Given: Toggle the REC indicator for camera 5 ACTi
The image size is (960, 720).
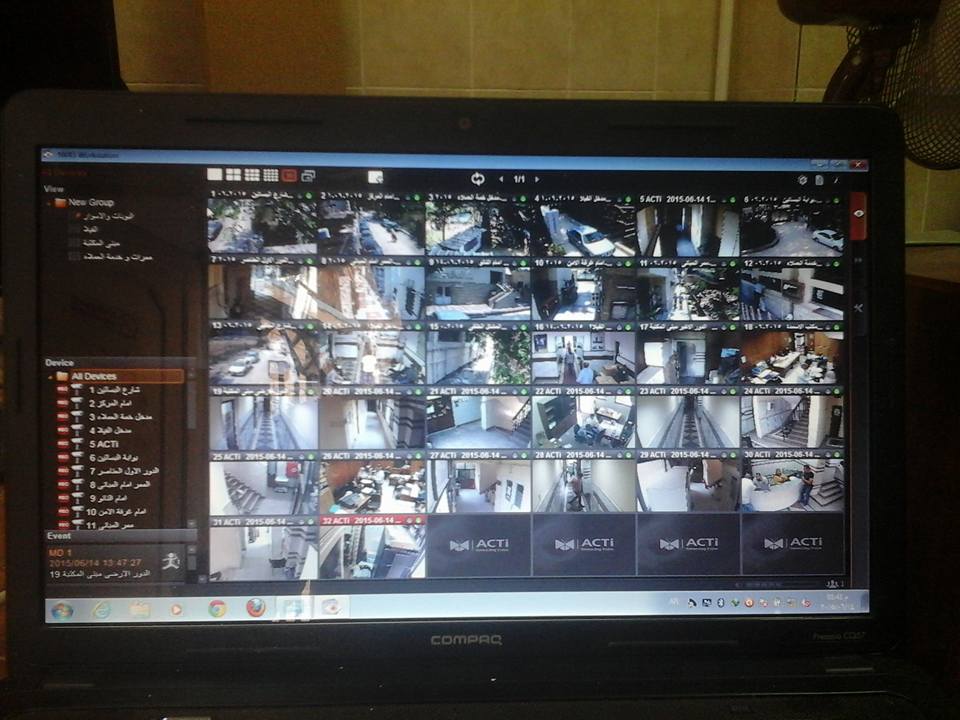Looking at the screenshot, I should click(61, 443).
